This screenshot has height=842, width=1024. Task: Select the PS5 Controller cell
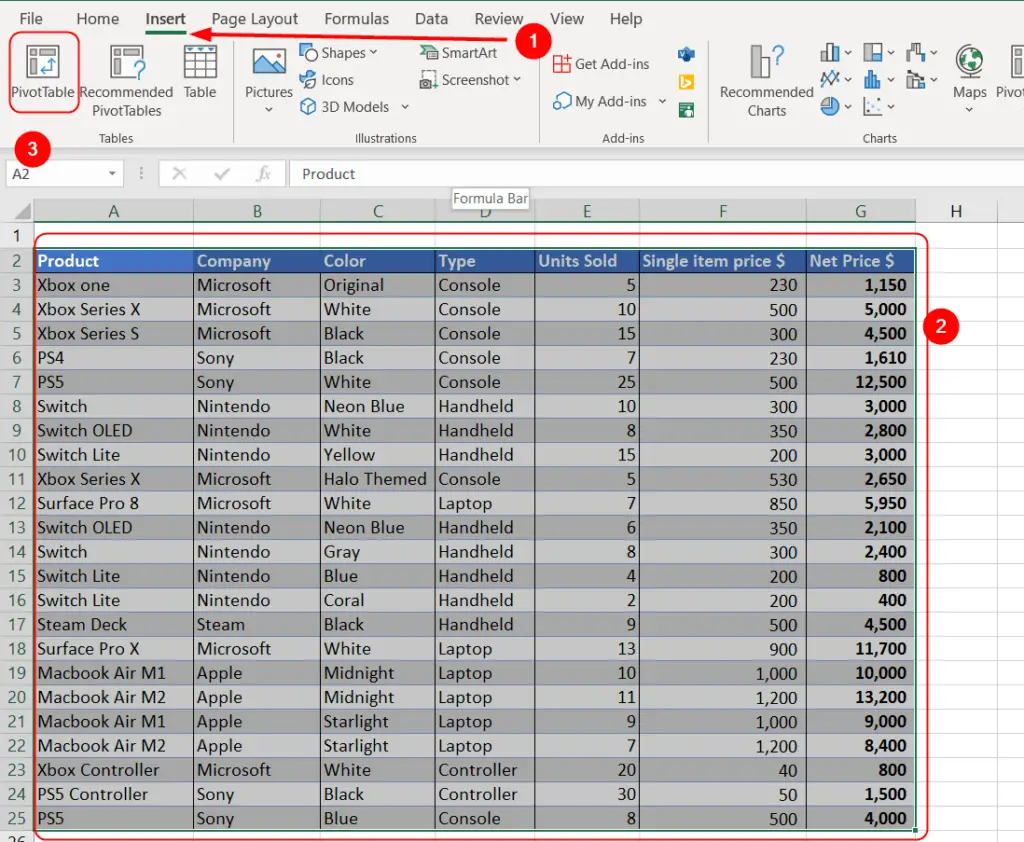pyautogui.click(x=114, y=794)
